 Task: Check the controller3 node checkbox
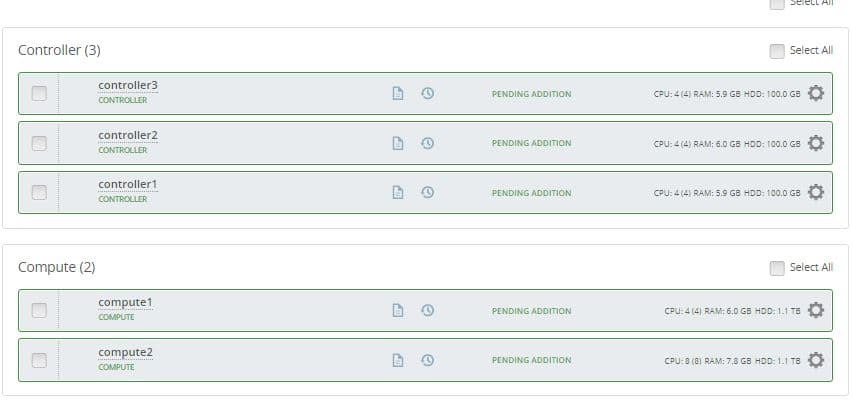(x=39, y=93)
